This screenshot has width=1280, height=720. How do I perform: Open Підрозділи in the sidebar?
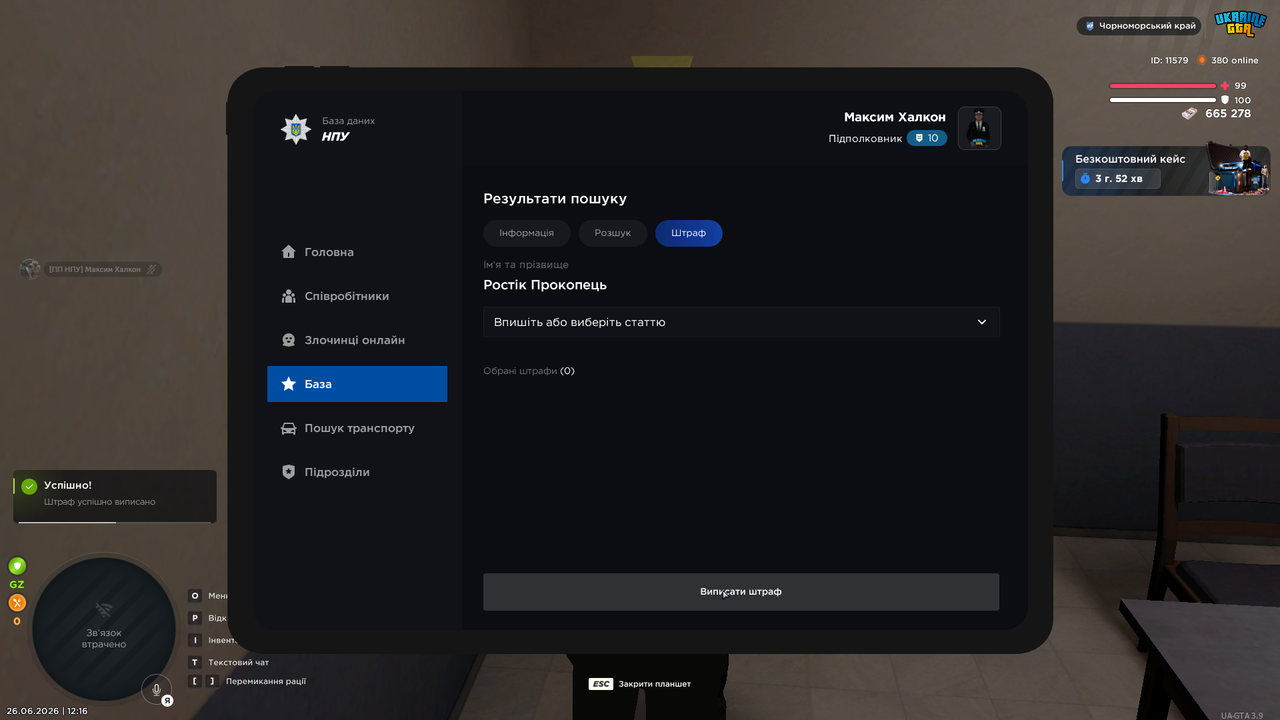tap(357, 472)
